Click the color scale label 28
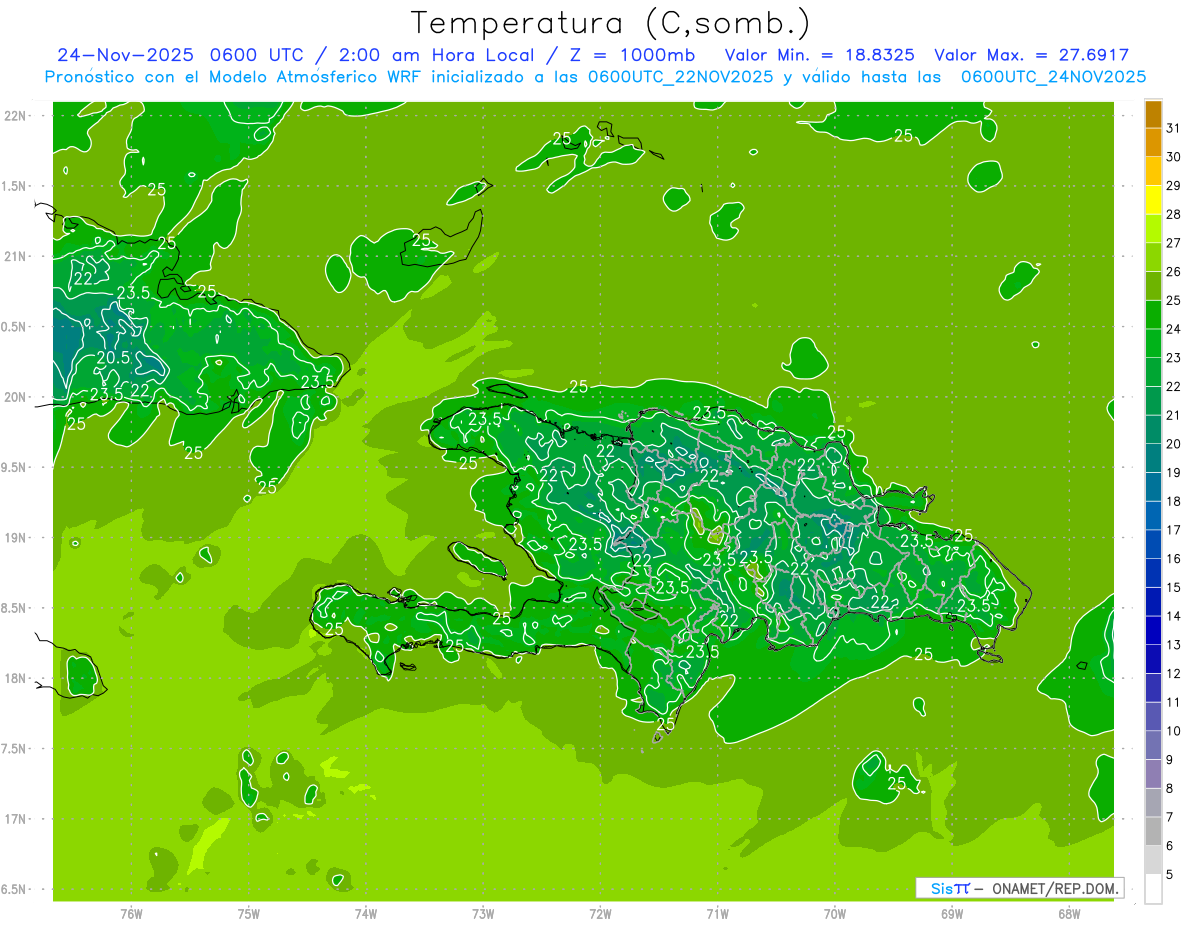This screenshot has width=1200, height=927. 1174,214
